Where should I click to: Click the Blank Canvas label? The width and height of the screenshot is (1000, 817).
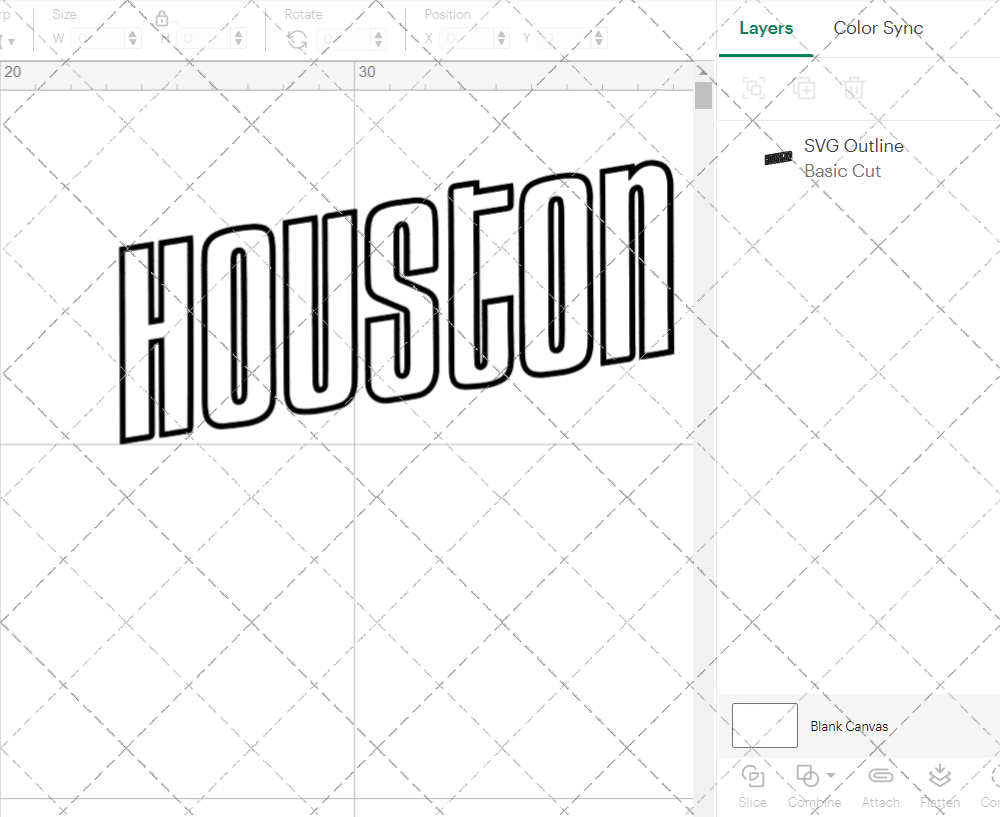pos(849,726)
